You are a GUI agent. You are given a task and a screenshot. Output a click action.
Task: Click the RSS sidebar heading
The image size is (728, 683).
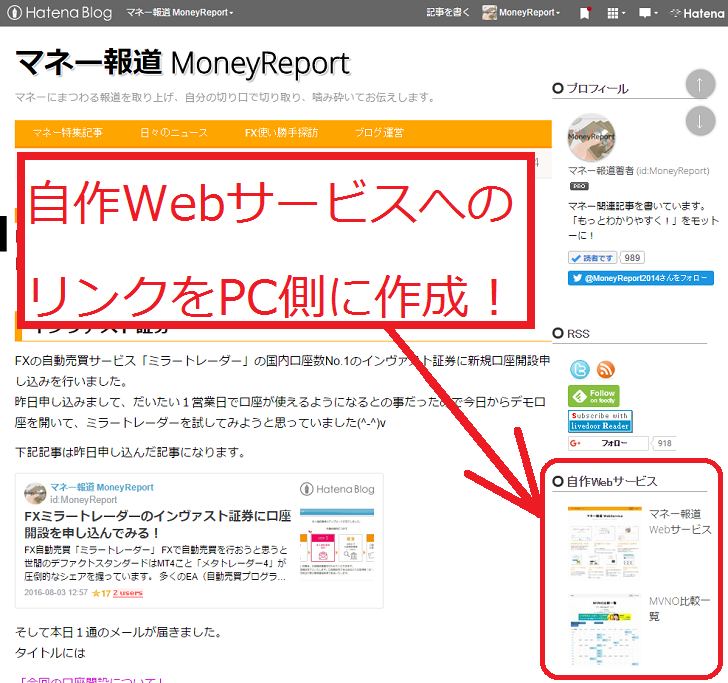pyautogui.click(x=578, y=334)
